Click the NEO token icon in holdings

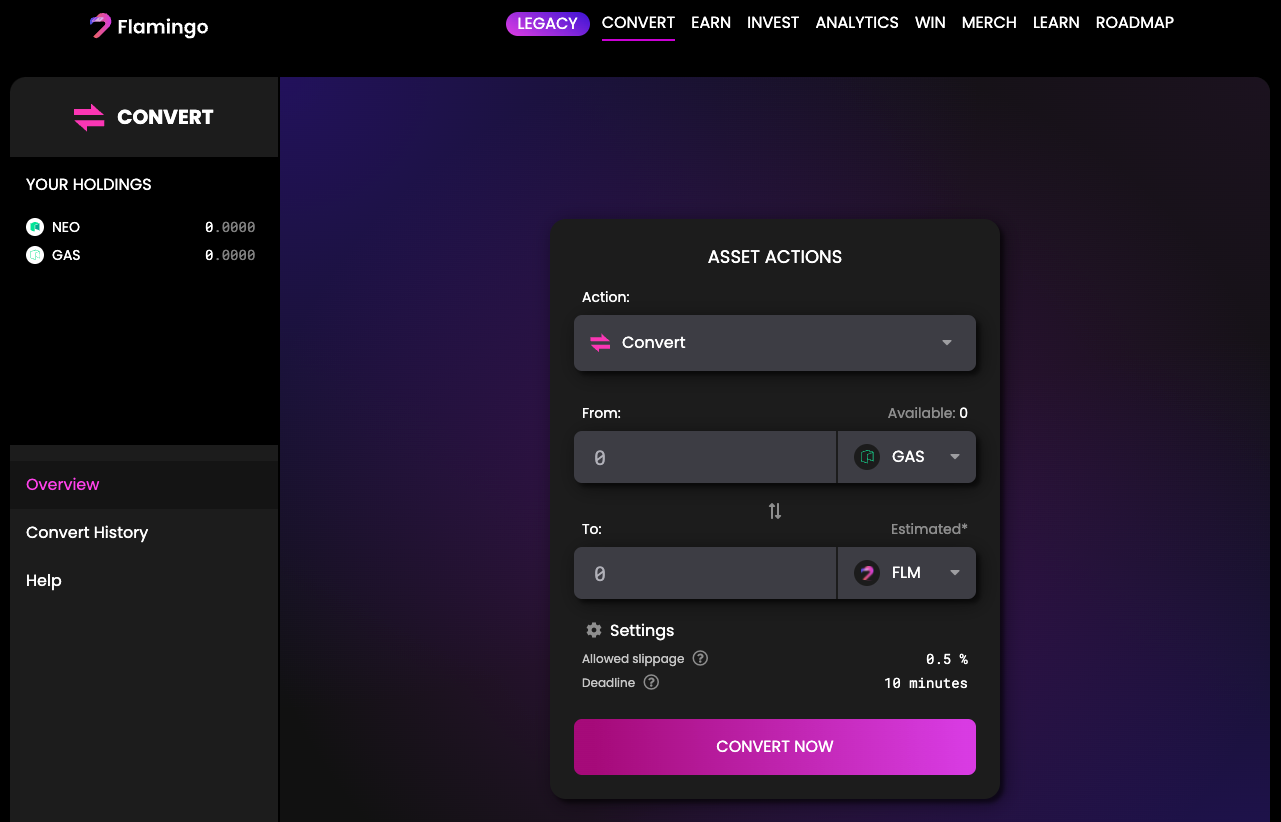(x=35, y=227)
